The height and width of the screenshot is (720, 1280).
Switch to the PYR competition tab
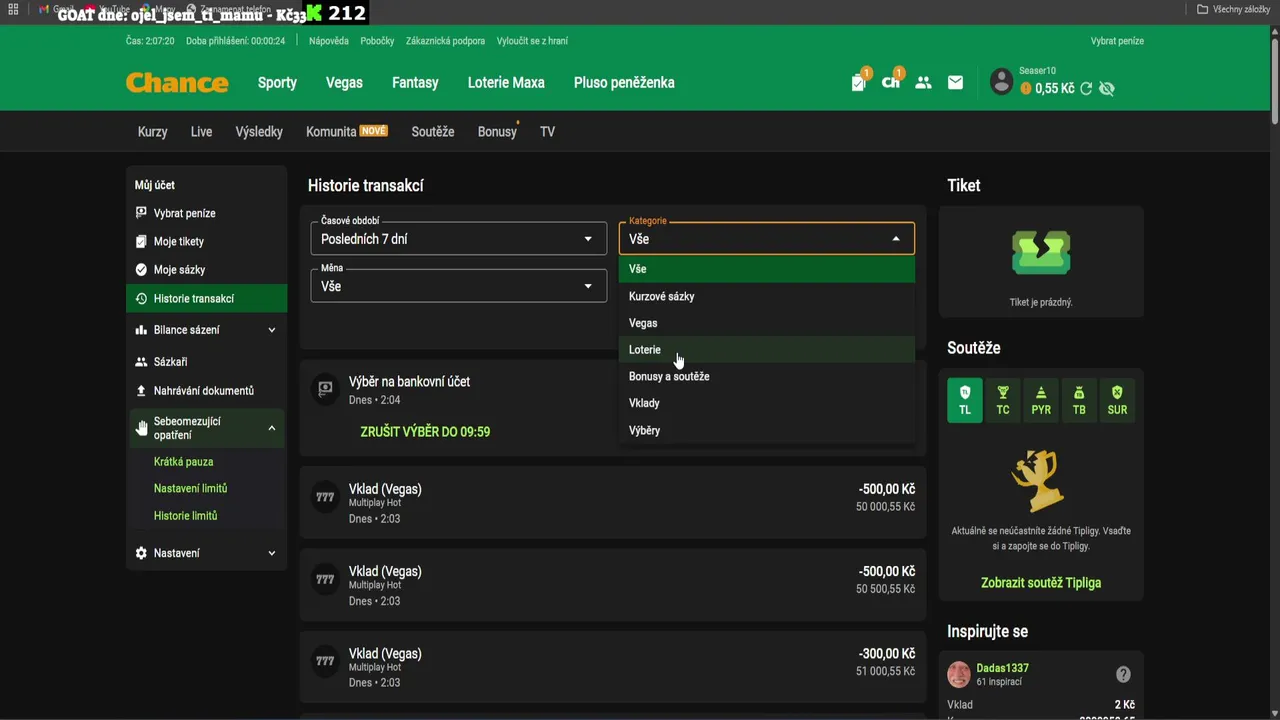pos(1041,400)
